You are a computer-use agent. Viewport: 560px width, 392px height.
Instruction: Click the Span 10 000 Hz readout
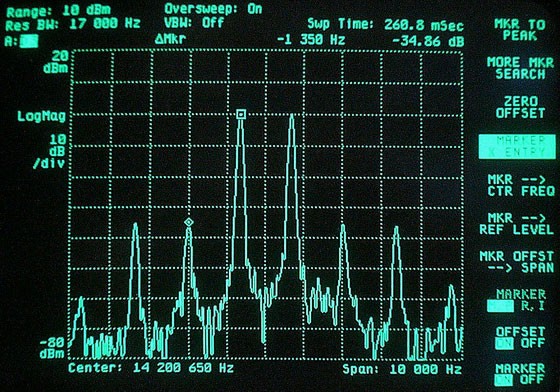(402, 369)
